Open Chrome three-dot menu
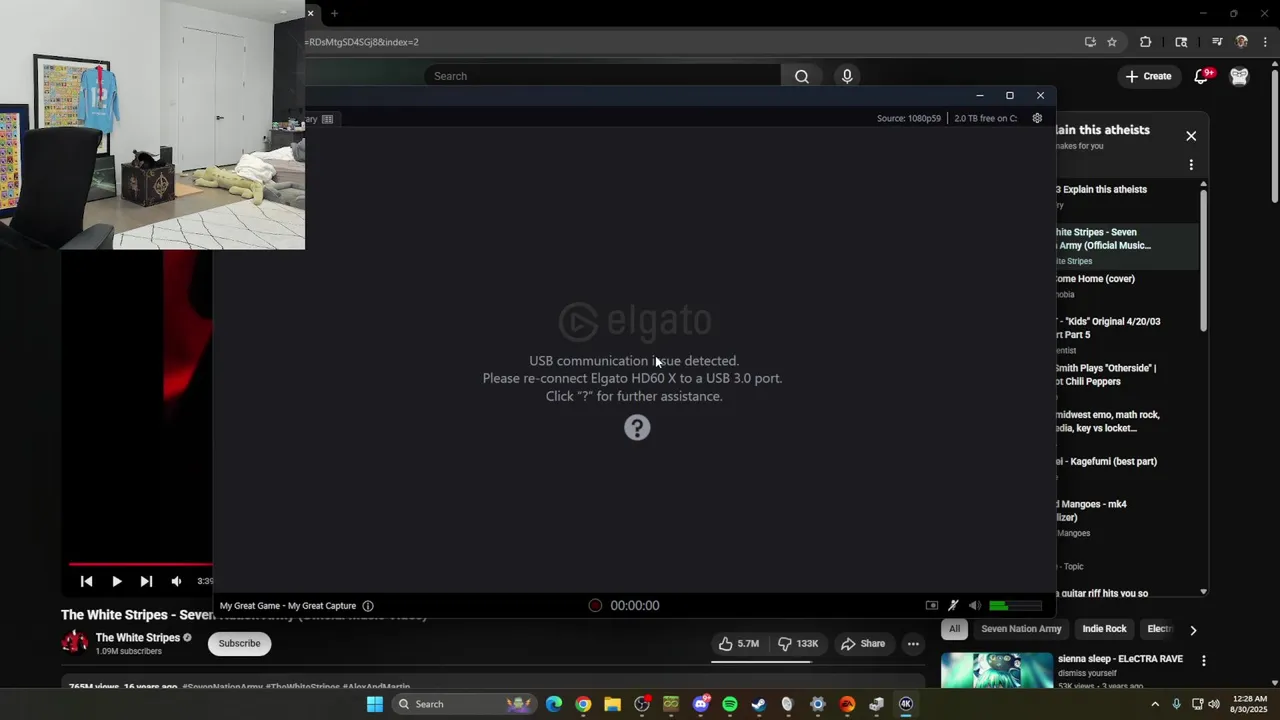 [x=1265, y=42]
